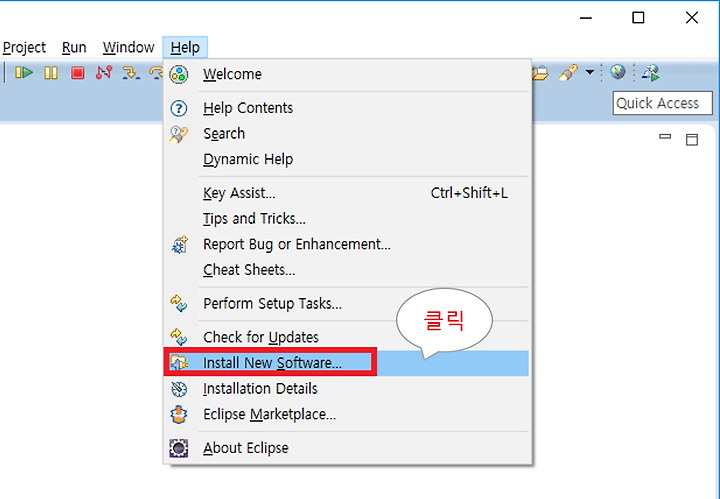Click the bug icon beside Report Bug
The image size is (720, 499).
[180, 245]
